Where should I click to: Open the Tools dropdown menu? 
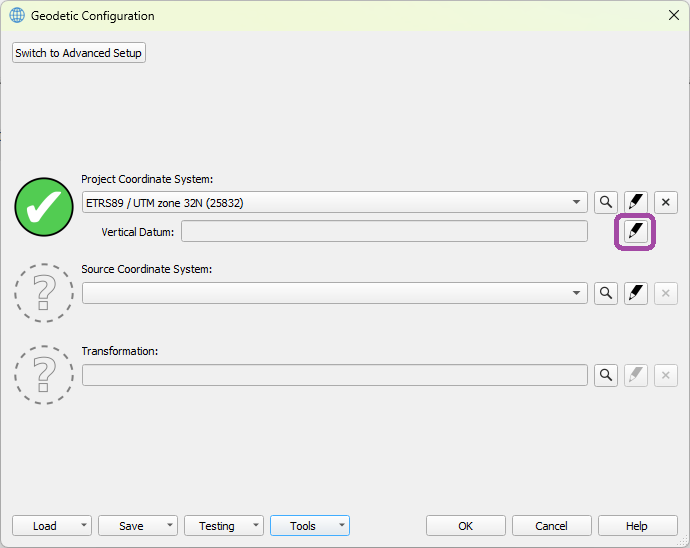[342, 526]
